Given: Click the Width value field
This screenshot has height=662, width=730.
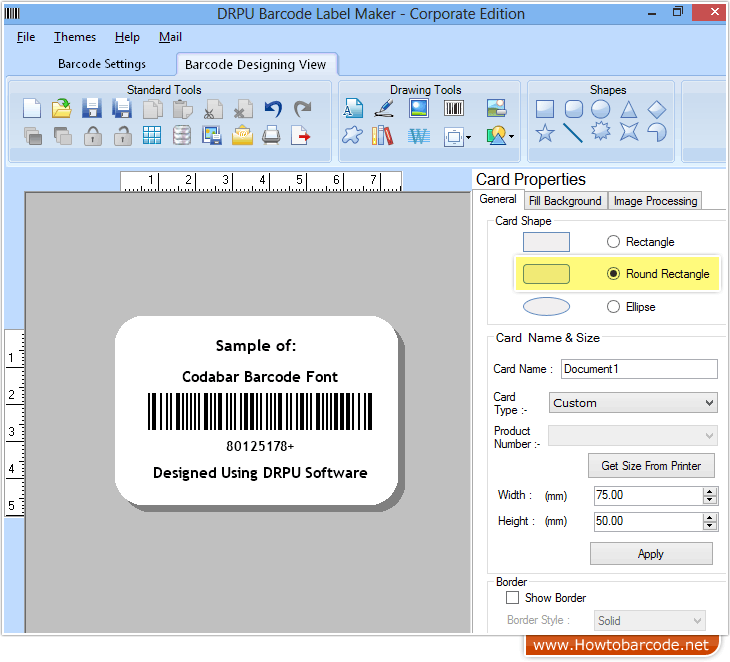Looking at the screenshot, I should [649, 495].
